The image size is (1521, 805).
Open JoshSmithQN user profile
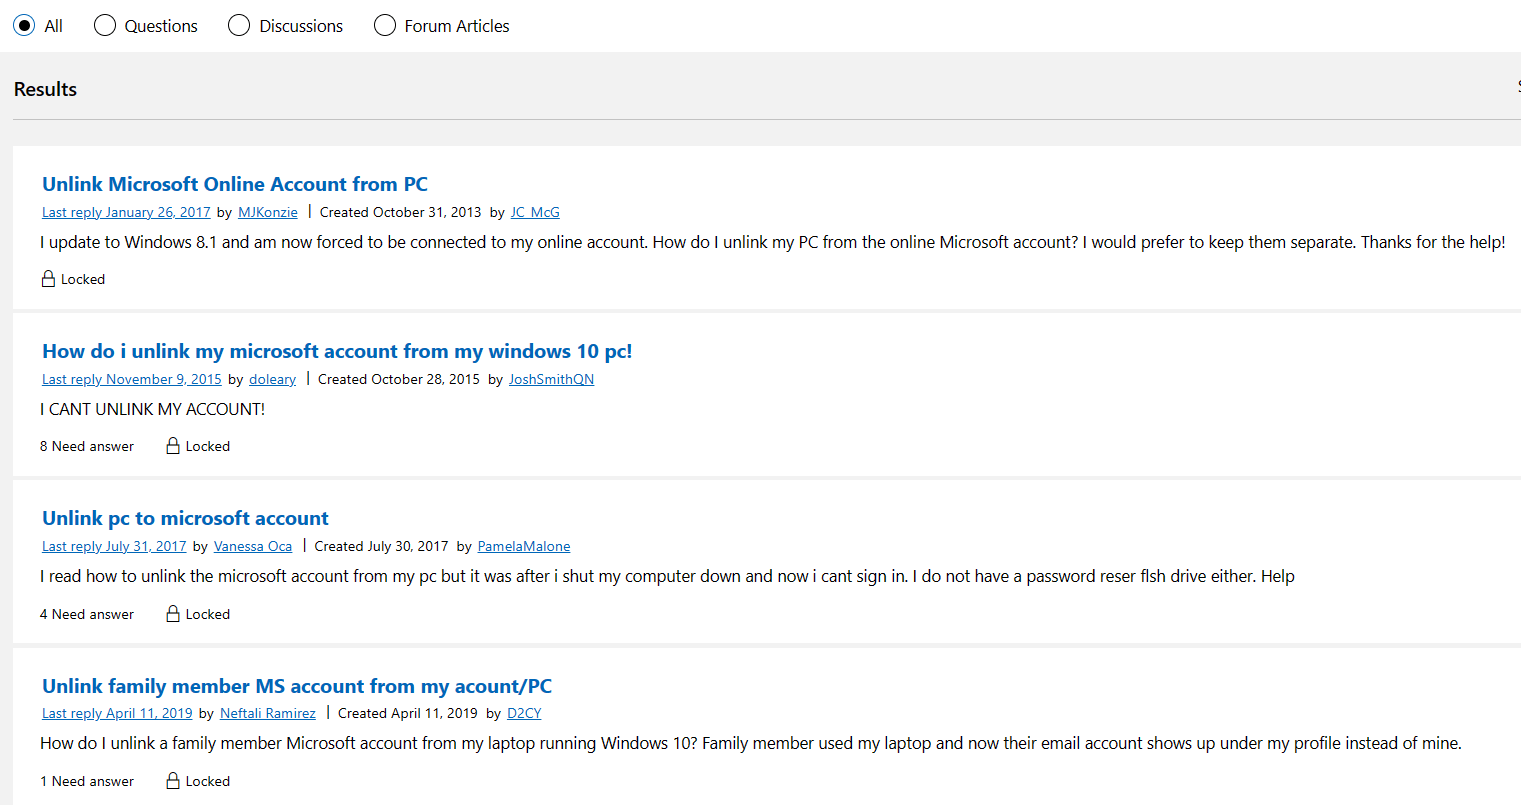click(551, 379)
